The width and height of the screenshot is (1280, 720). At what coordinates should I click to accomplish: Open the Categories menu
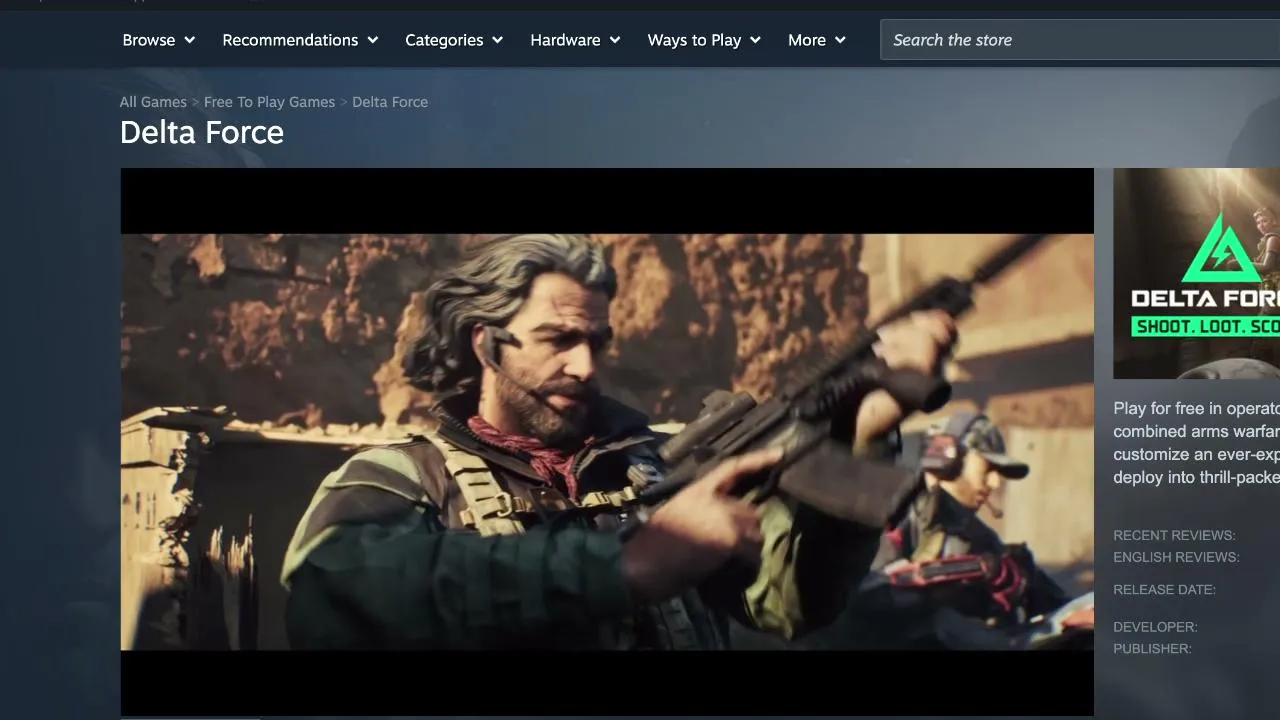[x=454, y=40]
